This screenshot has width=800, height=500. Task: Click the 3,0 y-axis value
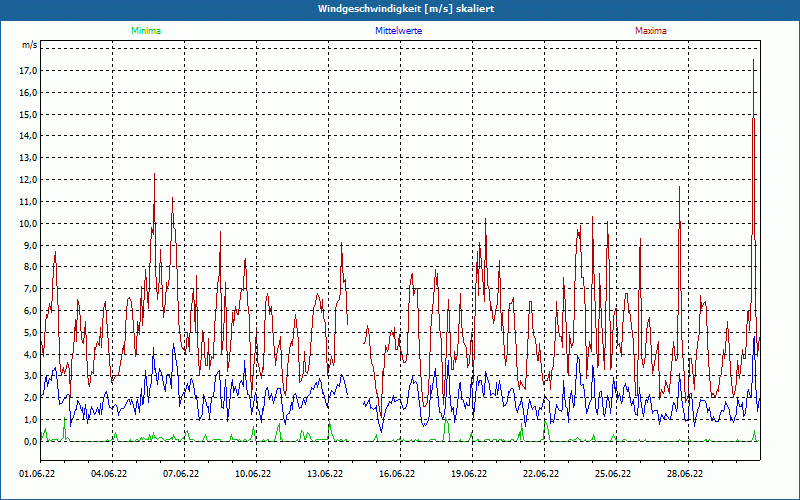pos(31,376)
